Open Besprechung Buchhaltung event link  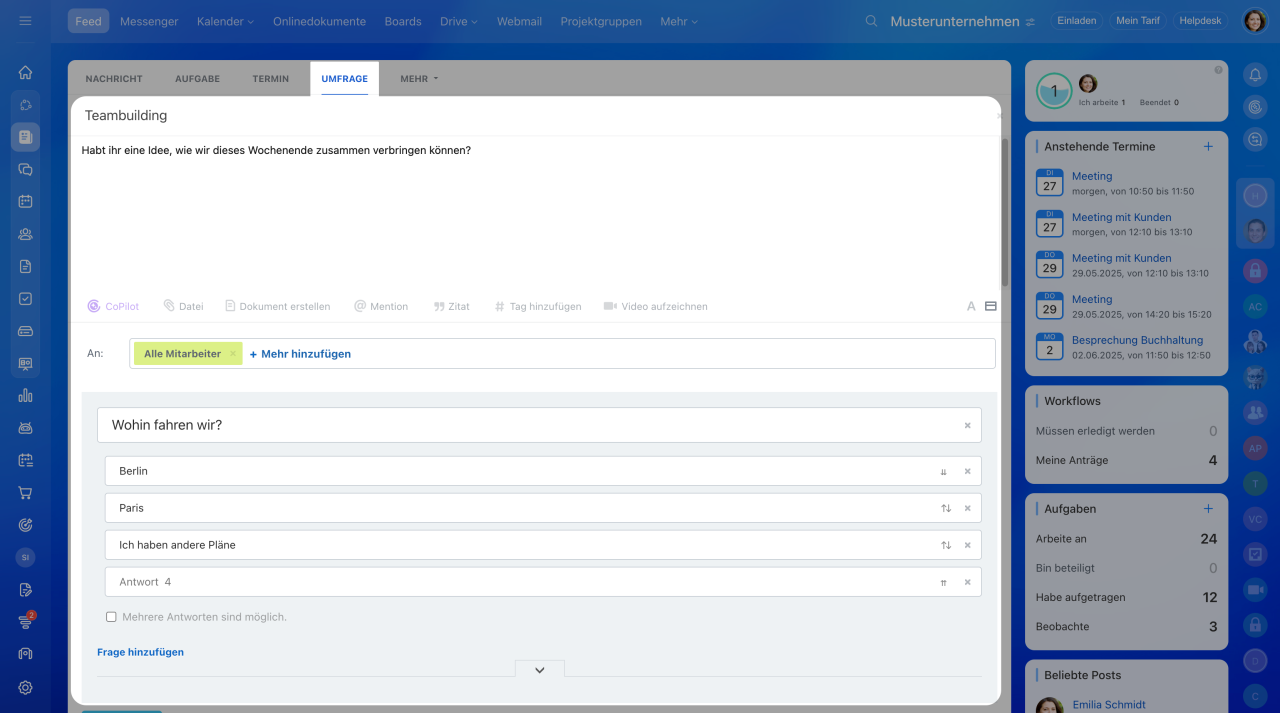point(1137,340)
